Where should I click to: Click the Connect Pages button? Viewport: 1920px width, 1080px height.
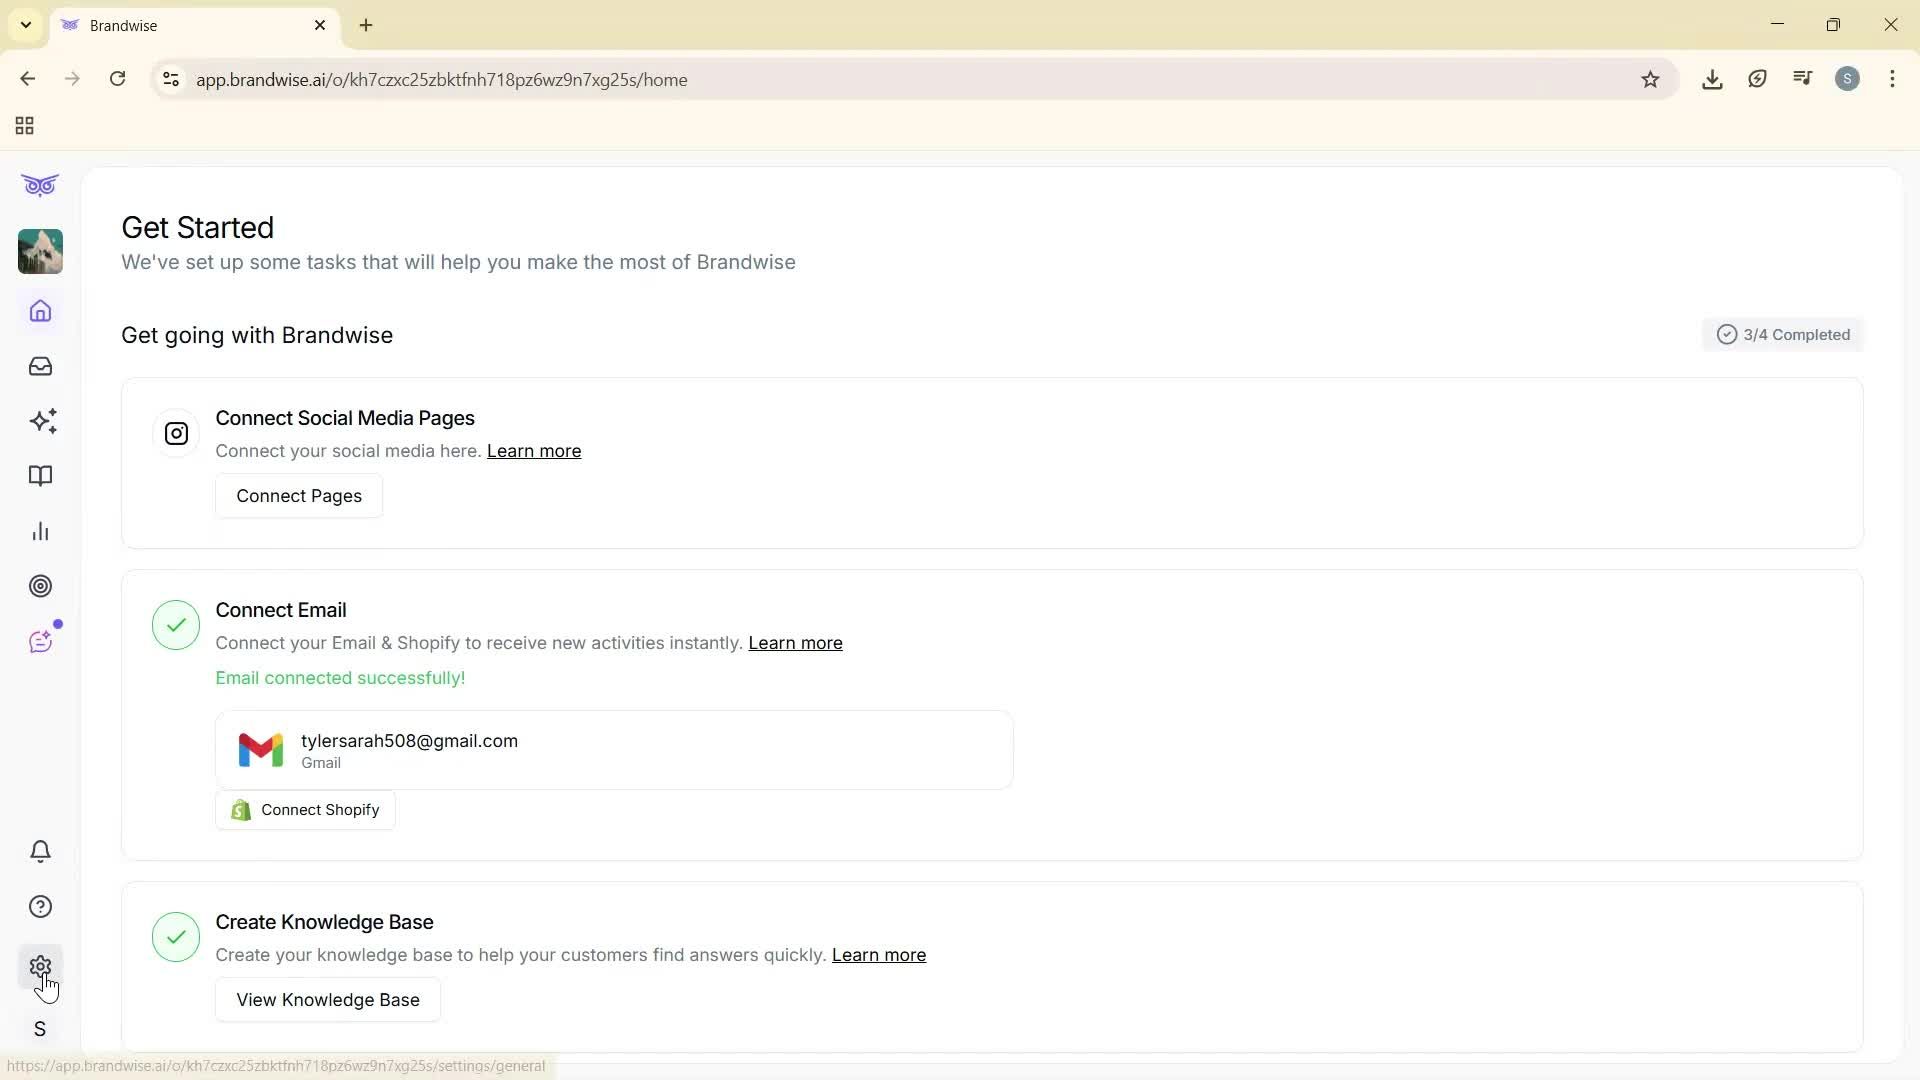click(x=298, y=495)
